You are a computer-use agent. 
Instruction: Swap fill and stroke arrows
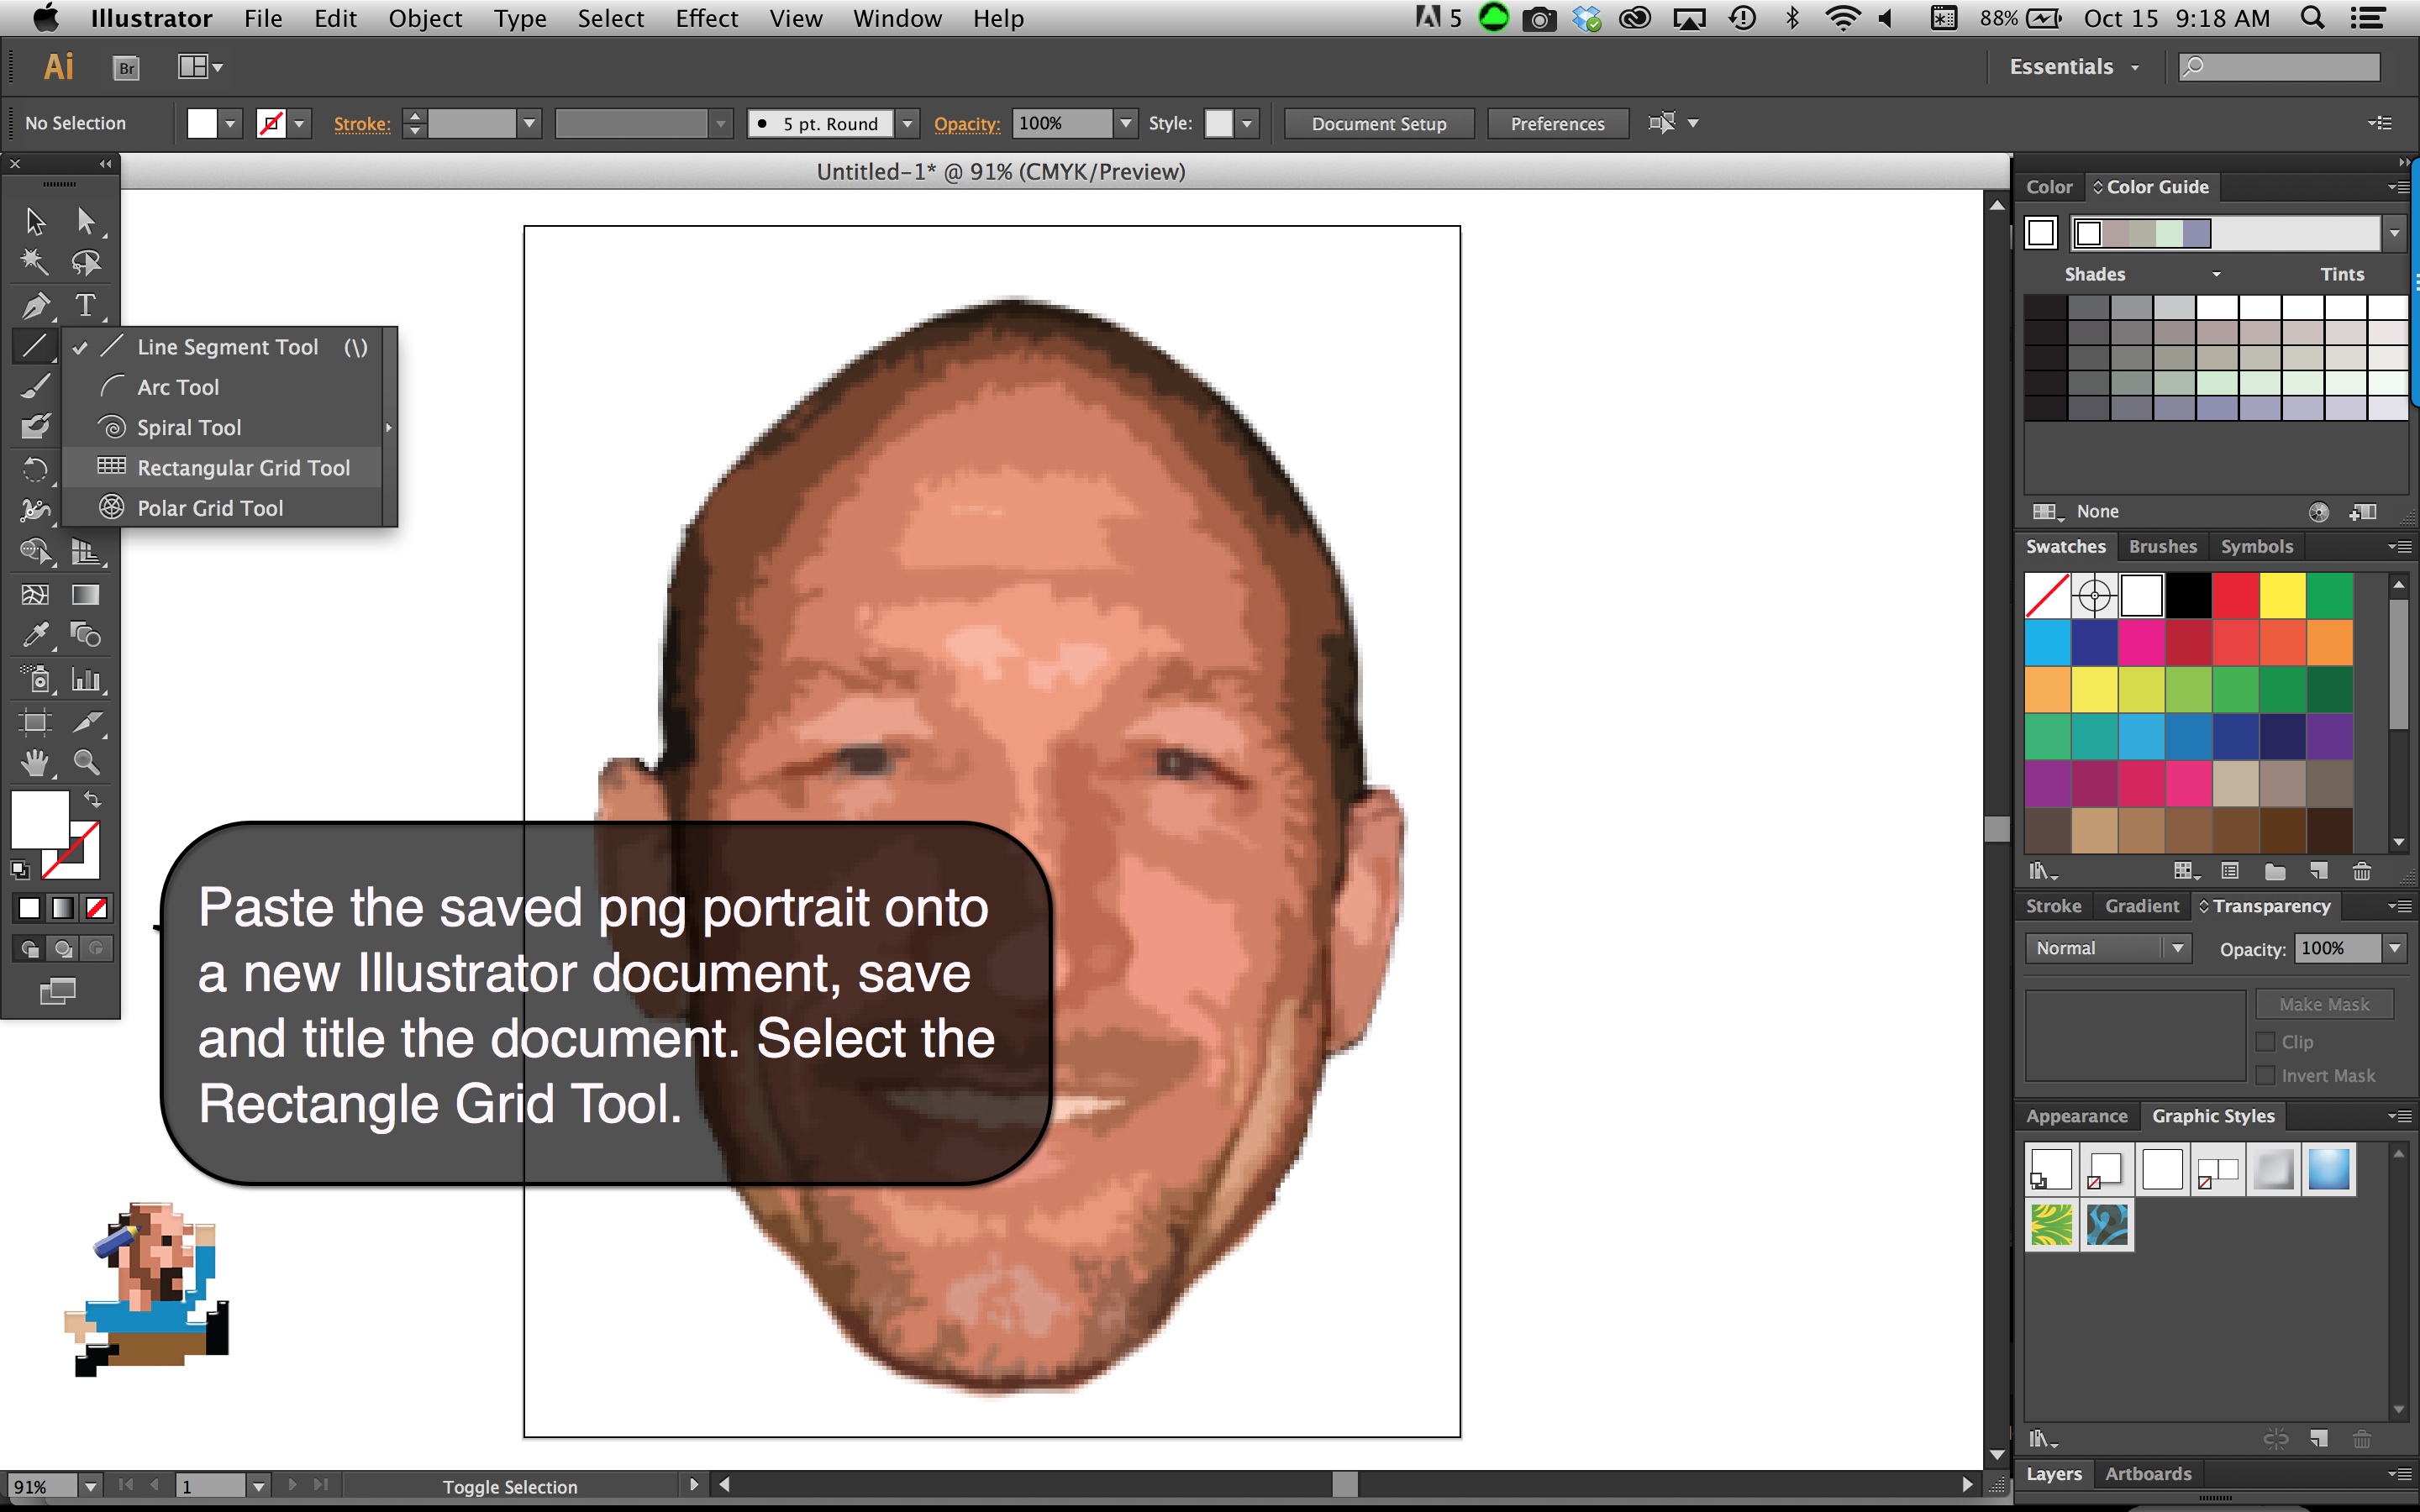click(92, 799)
